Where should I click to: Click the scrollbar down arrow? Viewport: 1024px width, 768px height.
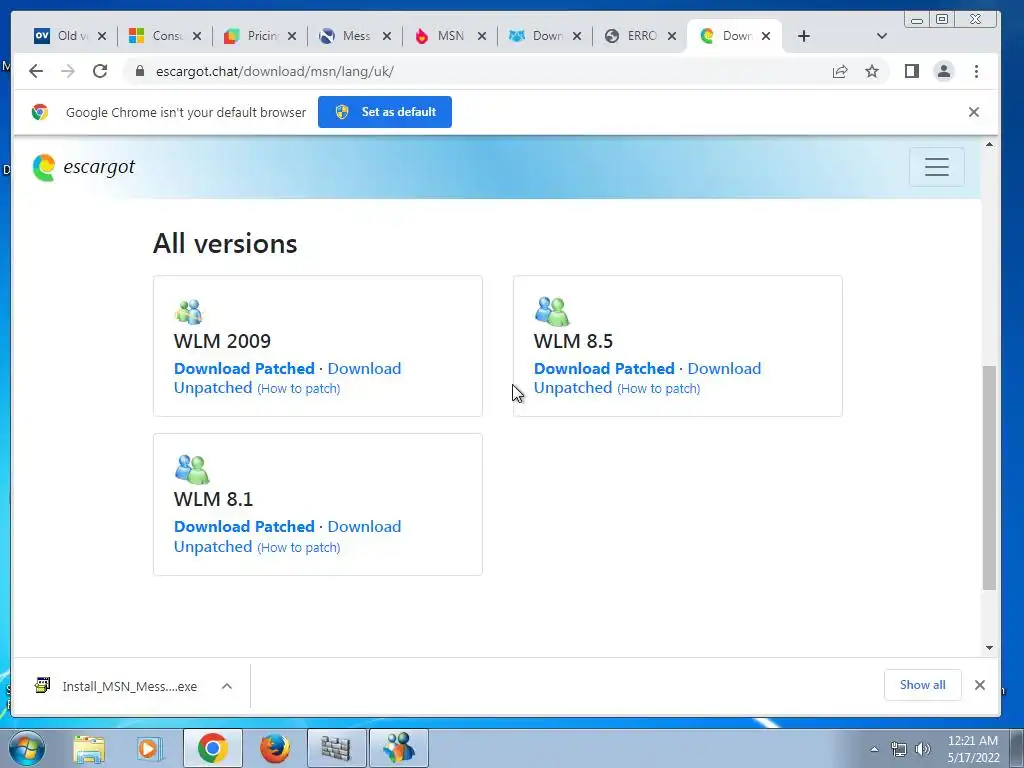(989, 648)
